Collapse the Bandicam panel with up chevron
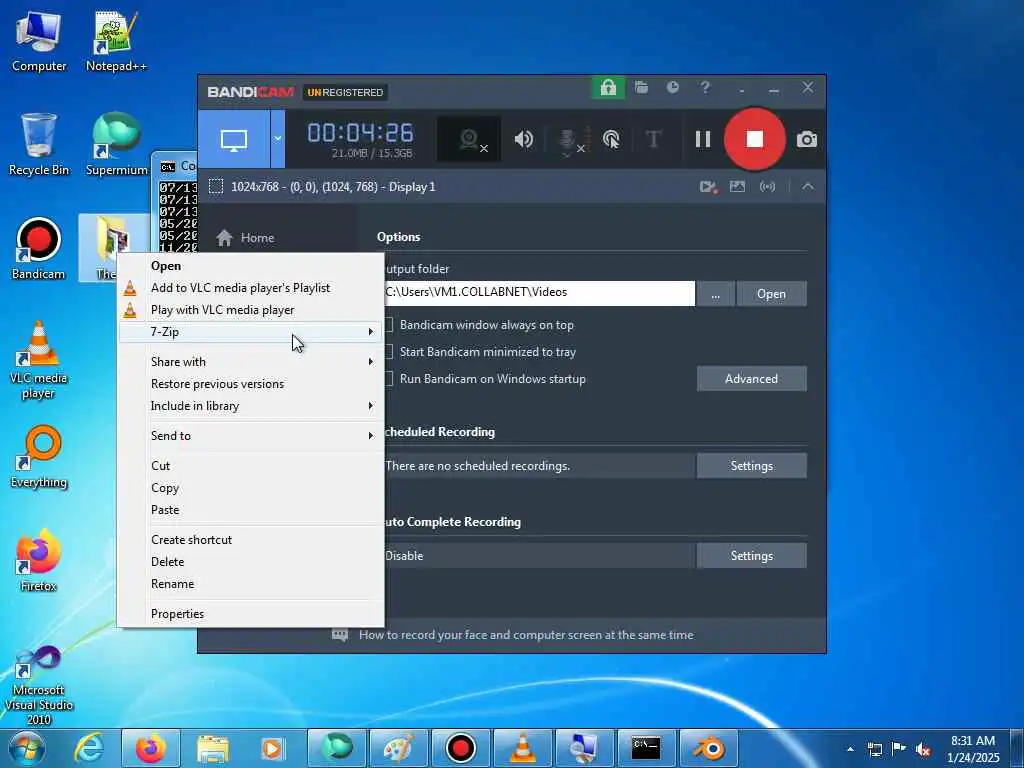Image resolution: width=1024 pixels, height=768 pixels. pos(808,187)
